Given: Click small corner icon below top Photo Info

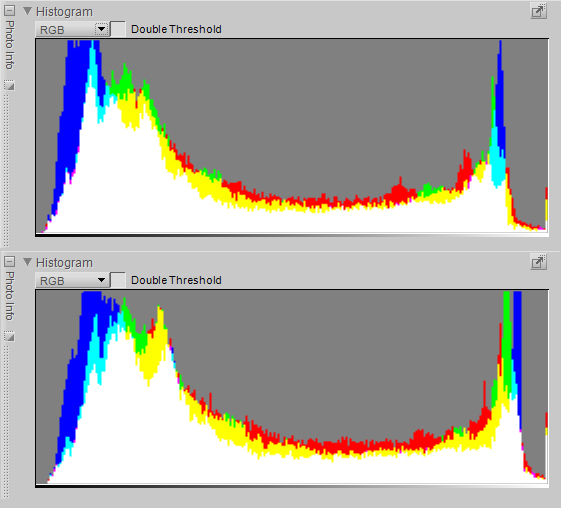Looking at the screenshot, I should pos(9,86).
